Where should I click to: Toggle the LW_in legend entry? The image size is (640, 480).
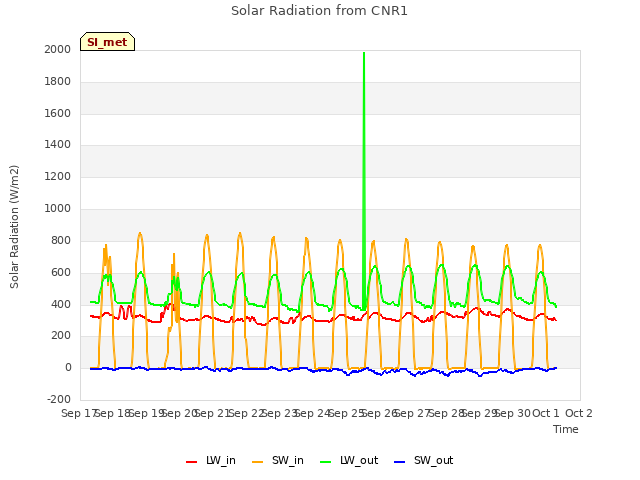click(211, 460)
